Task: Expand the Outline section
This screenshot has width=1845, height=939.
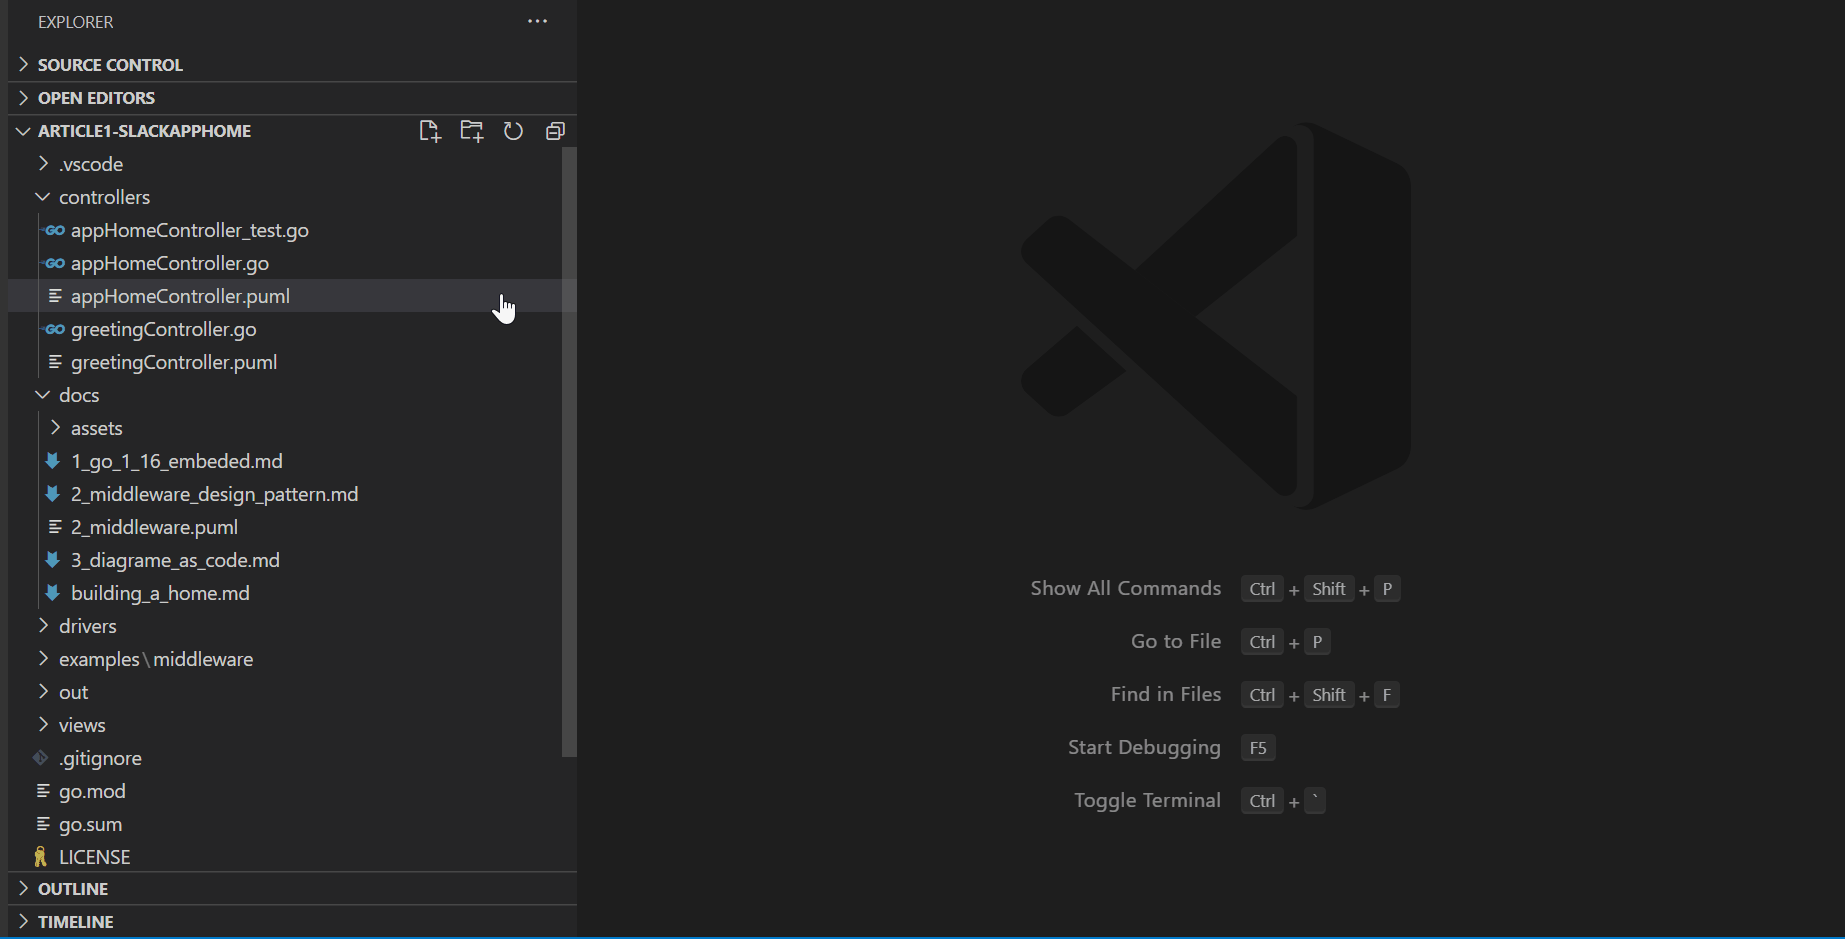Action: [292, 889]
